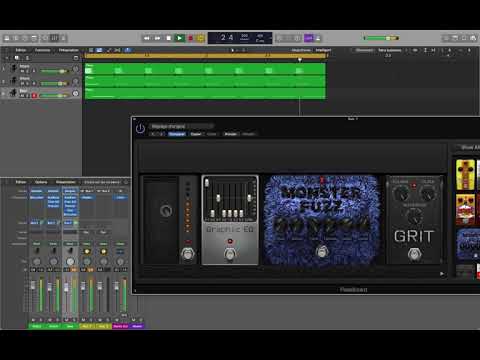Click the instrument icon of track 1
Image resolution: width=480 pixels, height=360 pixels.
pos(14,68)
